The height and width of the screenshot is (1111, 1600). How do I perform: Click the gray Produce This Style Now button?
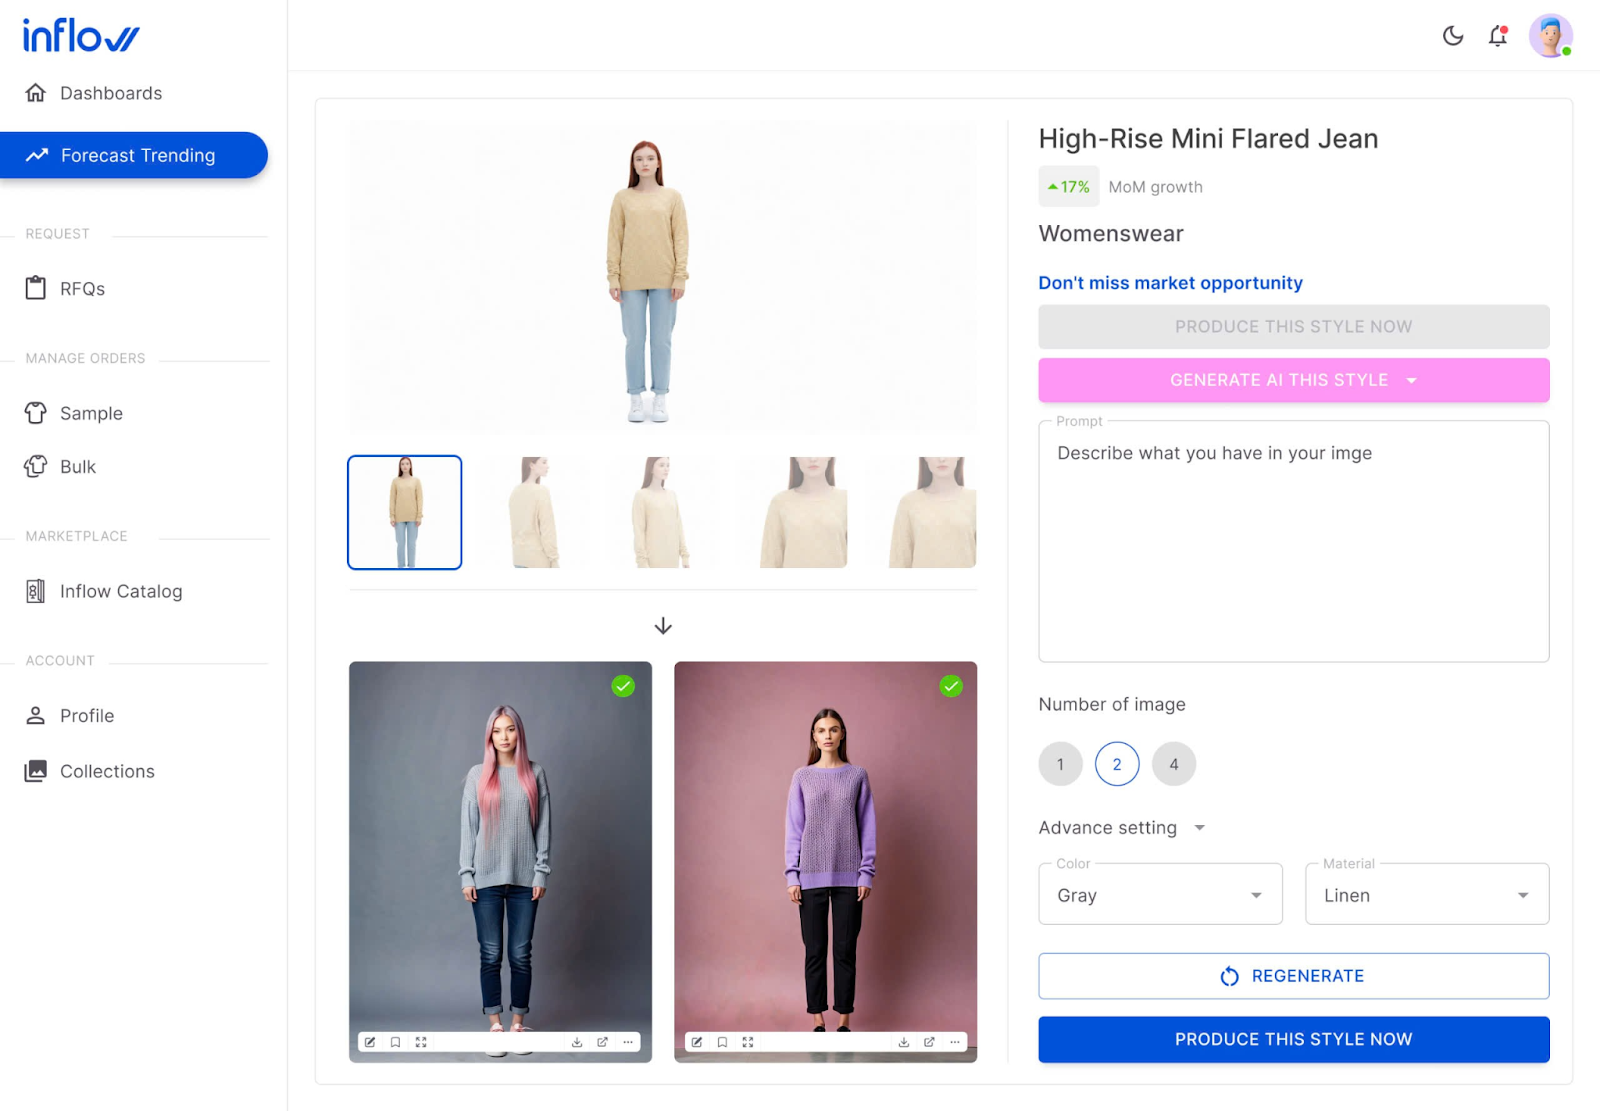tap(1294, 327)
